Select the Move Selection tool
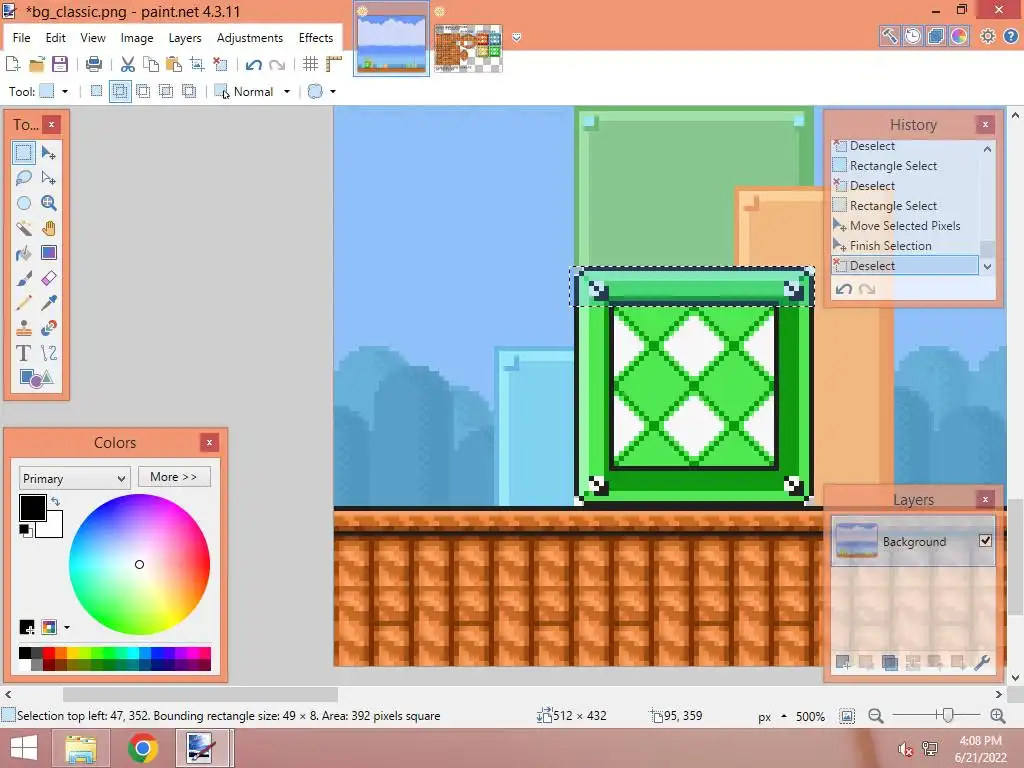The width and height of the screenshot is (1024, 768). [48, 178]
